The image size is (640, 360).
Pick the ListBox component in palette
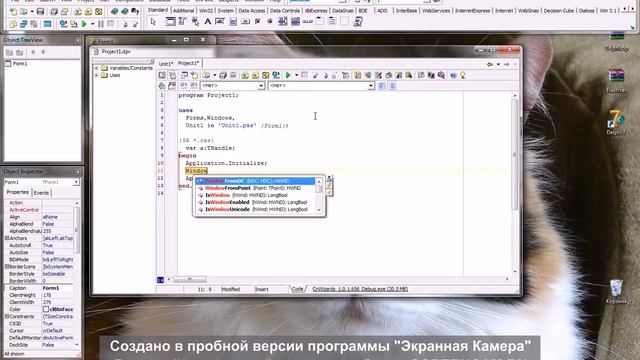click(282, 22)
